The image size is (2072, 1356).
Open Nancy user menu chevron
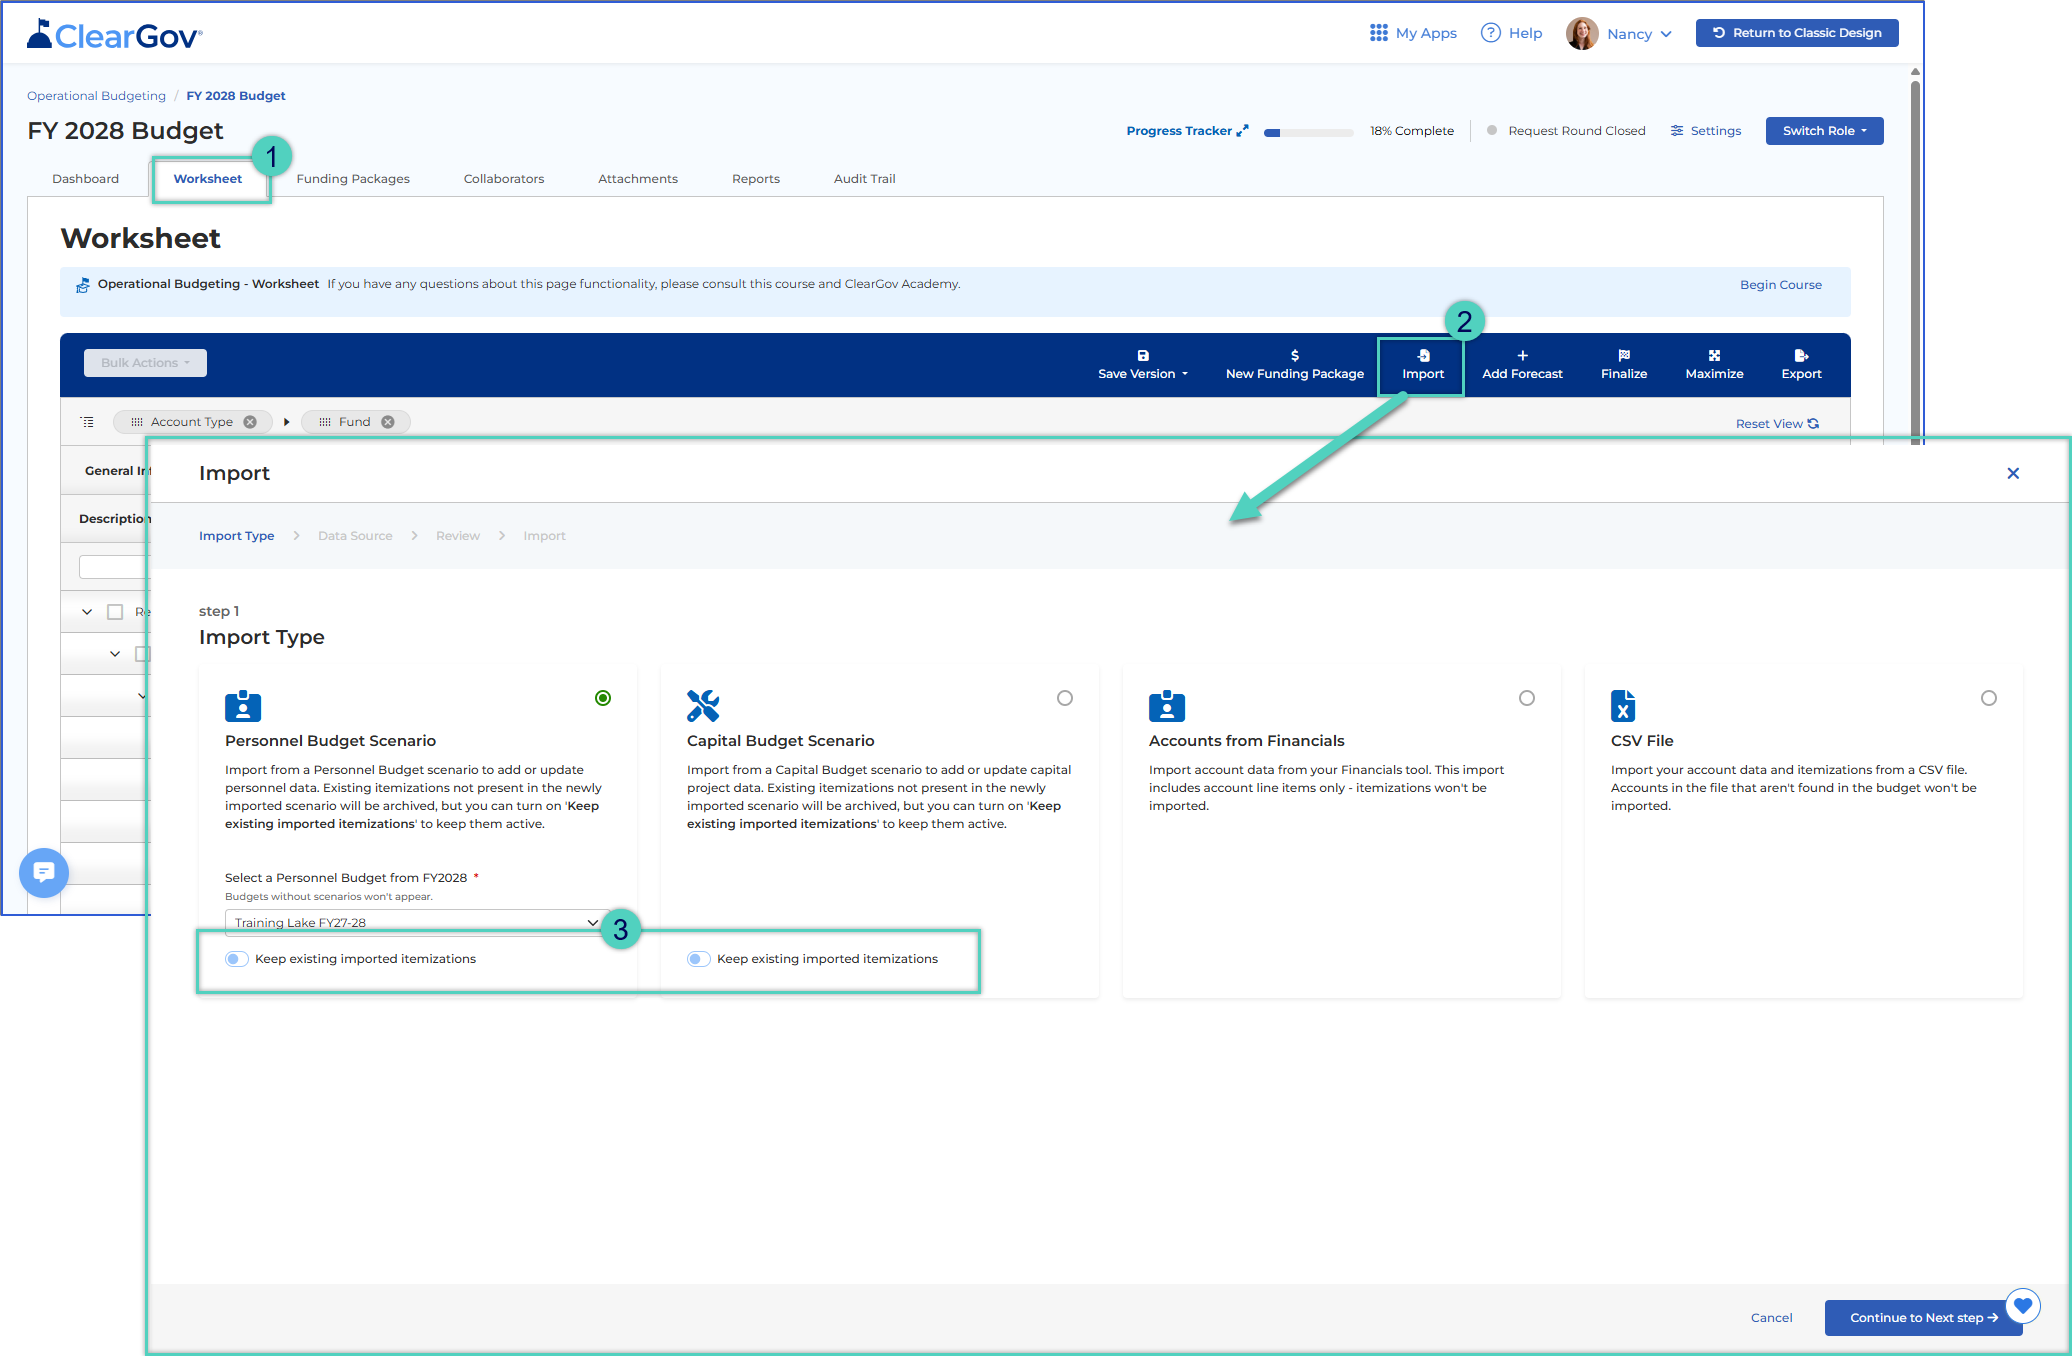pyautogui.click(x=1666, y=34)
